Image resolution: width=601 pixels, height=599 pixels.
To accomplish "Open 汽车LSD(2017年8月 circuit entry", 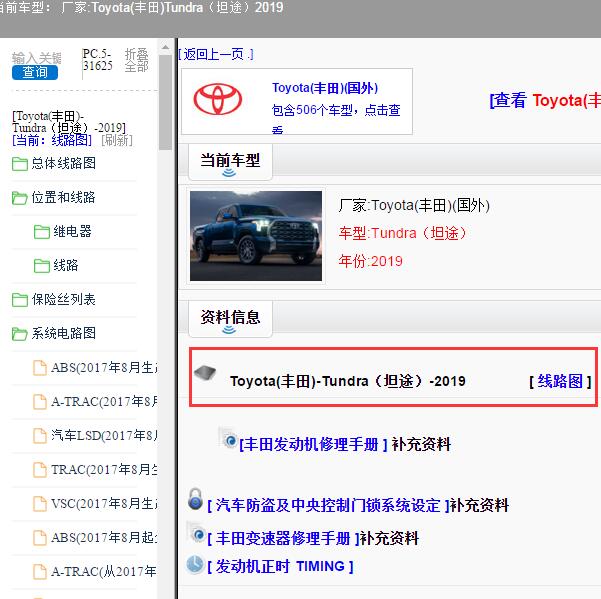I will (x=104, y=436).
